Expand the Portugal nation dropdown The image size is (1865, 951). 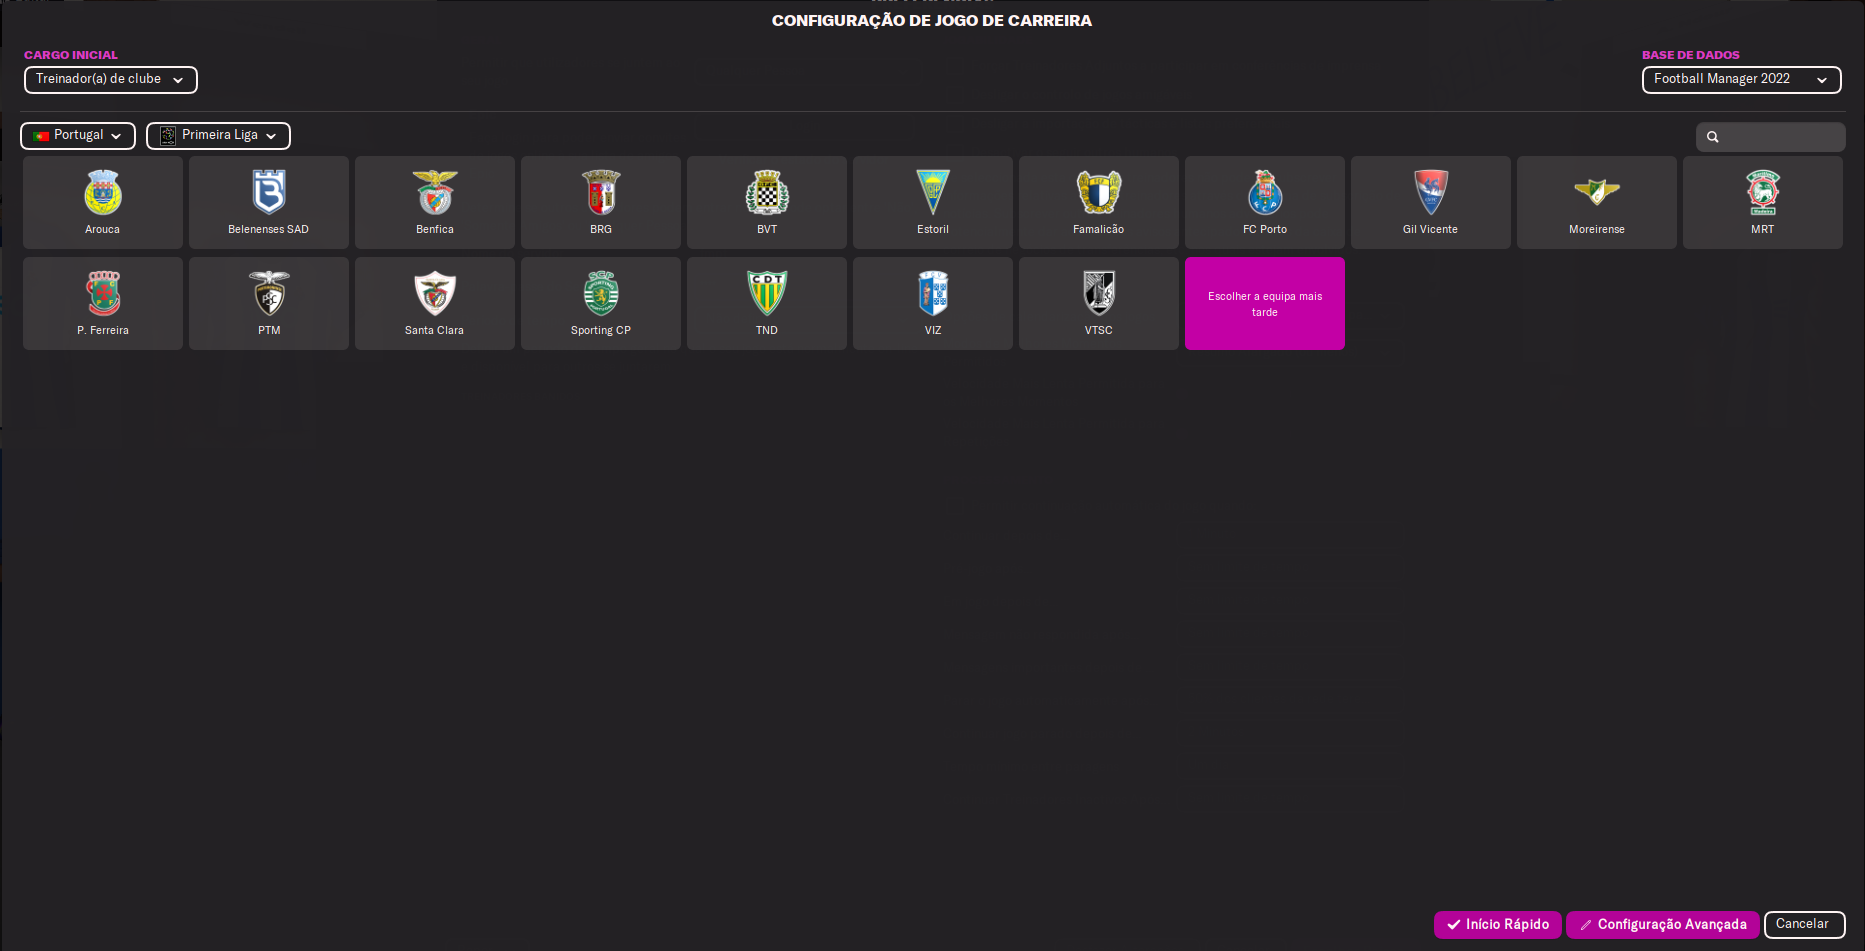[x=78, y=135]
